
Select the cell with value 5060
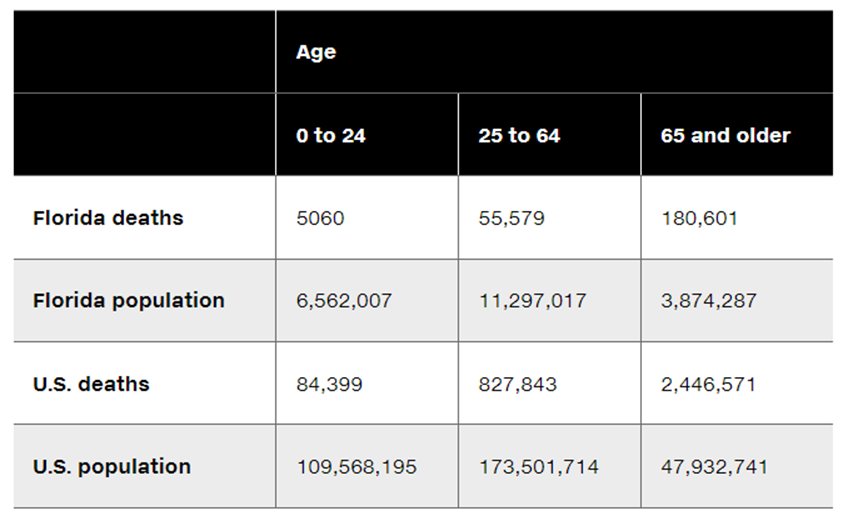[367, 218]
